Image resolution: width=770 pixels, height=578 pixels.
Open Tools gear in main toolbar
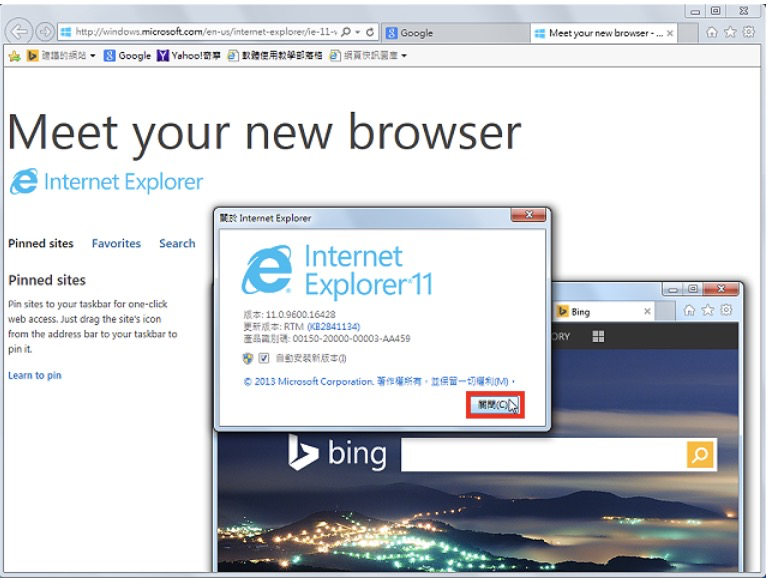pos(748,32)
